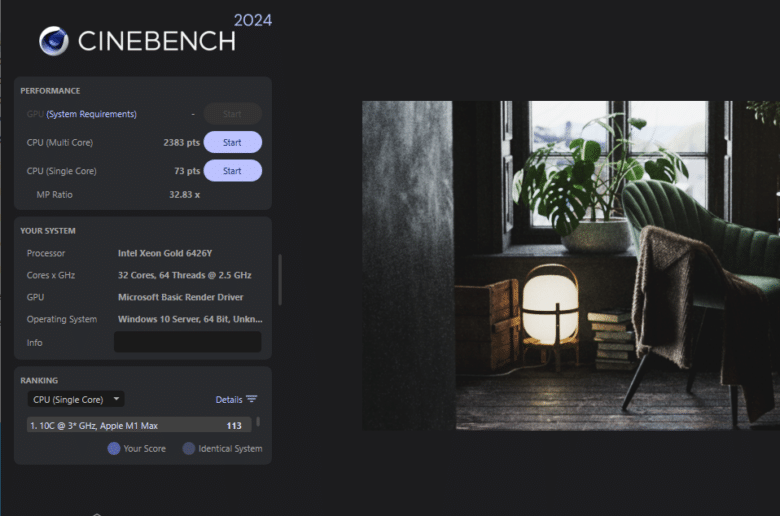
Task: Start the CPU Single Core benchmark
Action: coord(232,171)
